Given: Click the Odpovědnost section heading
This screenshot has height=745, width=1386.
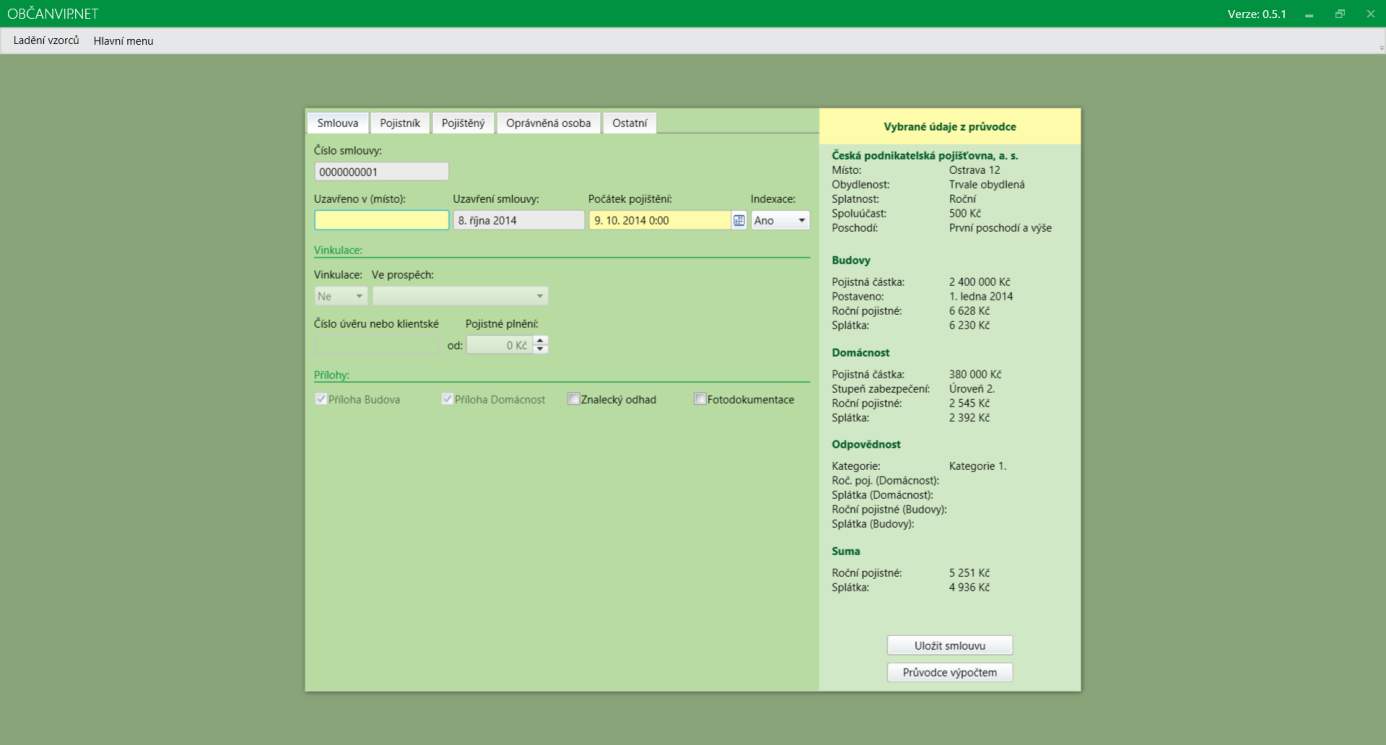Looking at the screenshot, I should (866, 444).
